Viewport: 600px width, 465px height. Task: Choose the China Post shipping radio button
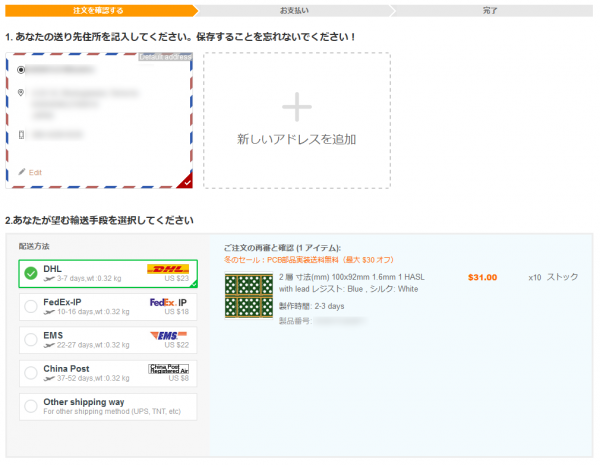point(31,373)
